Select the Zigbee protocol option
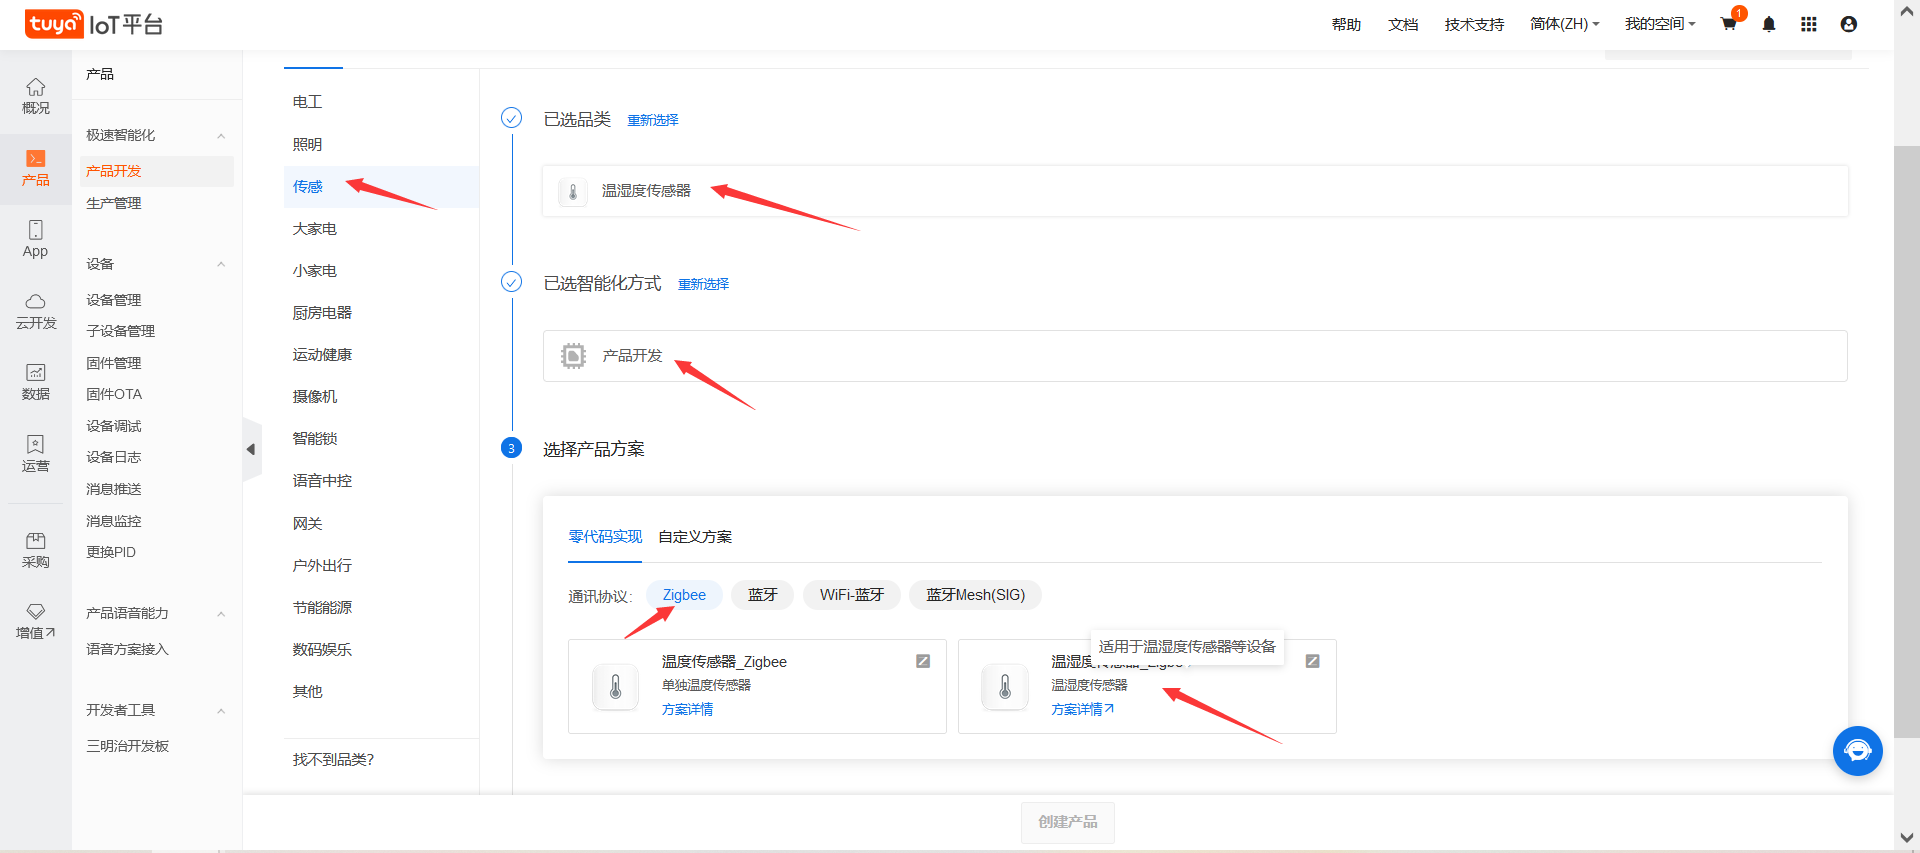Screen dimensions: 1920x853 click(684, 595)
